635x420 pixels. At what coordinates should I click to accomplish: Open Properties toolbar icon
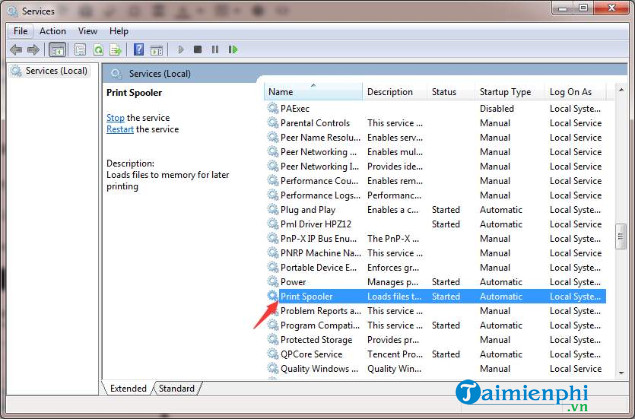pyautogui.click(x=80, y=50)
